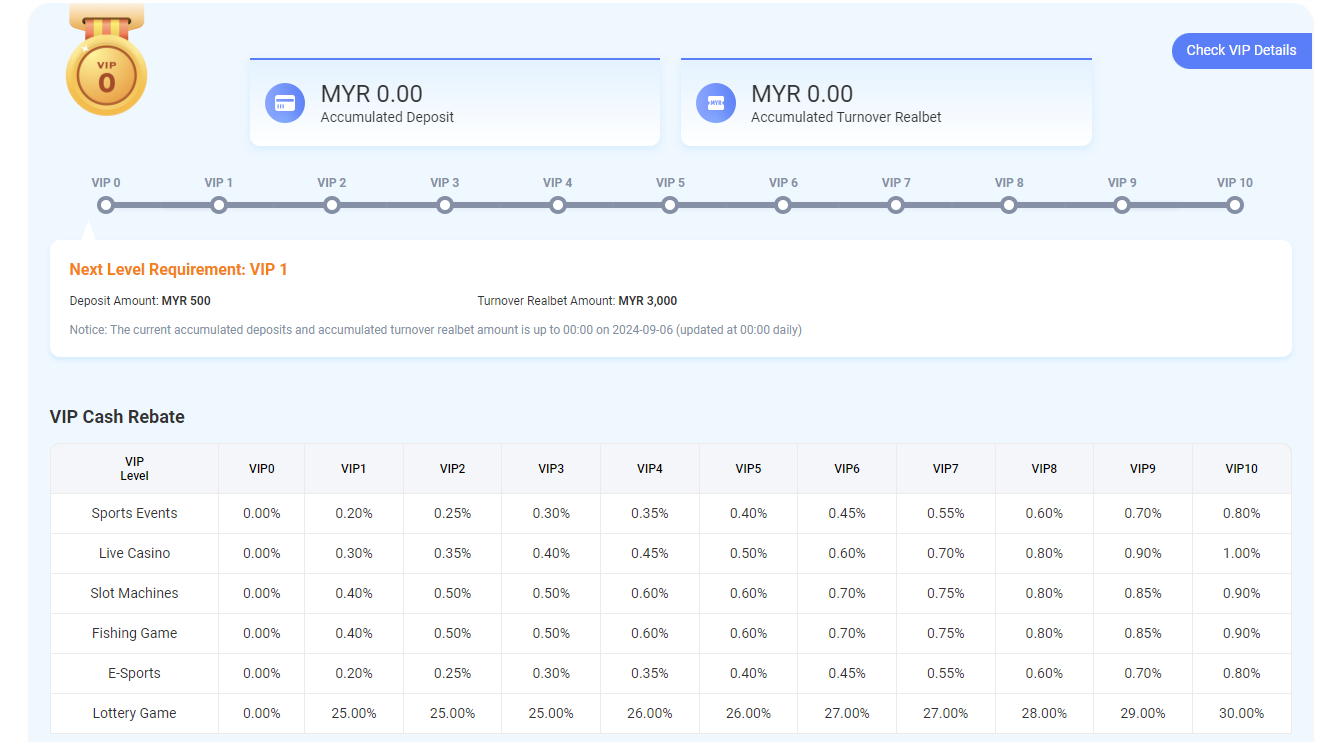This screenshot has height=742, width=1343.
Task: Click the Slot Machines row label
Action: point(134,593)
